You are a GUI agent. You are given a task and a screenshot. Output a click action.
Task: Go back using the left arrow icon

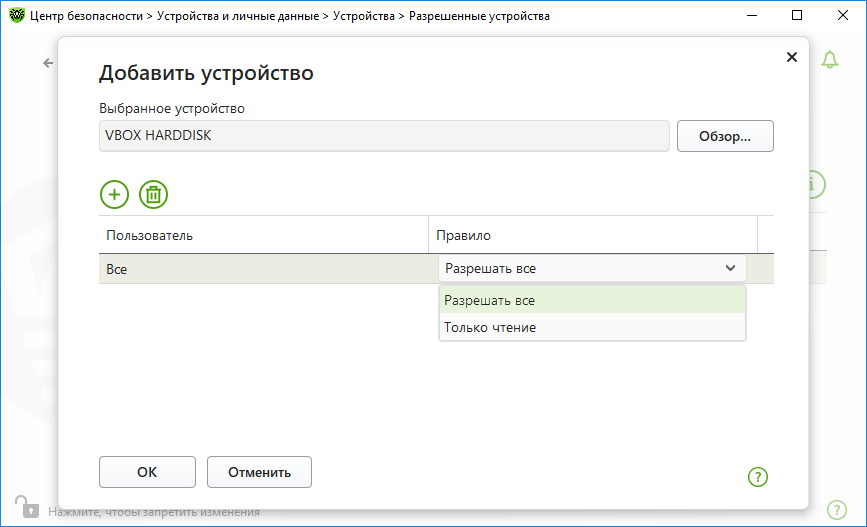point(48,63)
